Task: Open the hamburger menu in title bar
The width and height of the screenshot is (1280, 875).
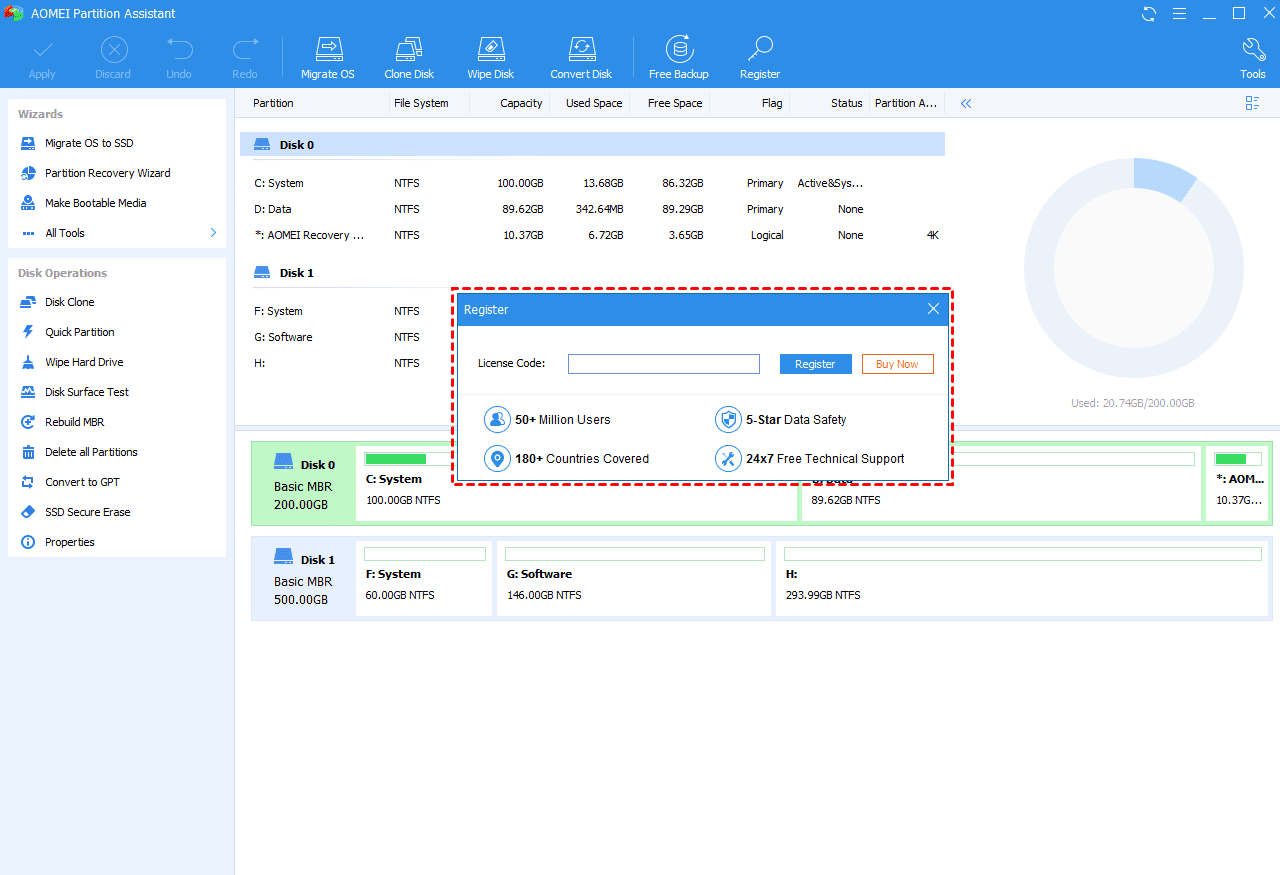Action: tap(1179, 13)
